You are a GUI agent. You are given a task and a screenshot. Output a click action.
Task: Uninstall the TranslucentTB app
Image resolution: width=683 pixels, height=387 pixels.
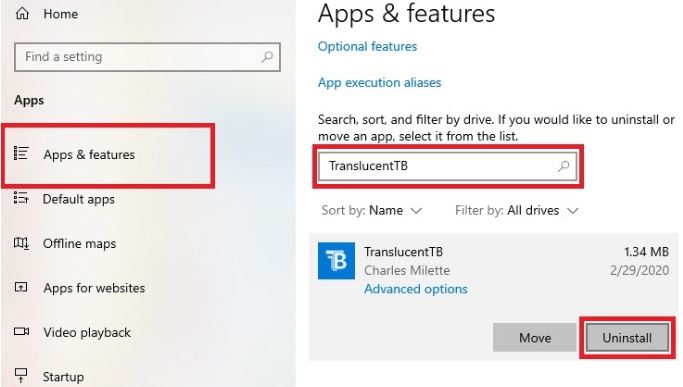pos(627,338)
